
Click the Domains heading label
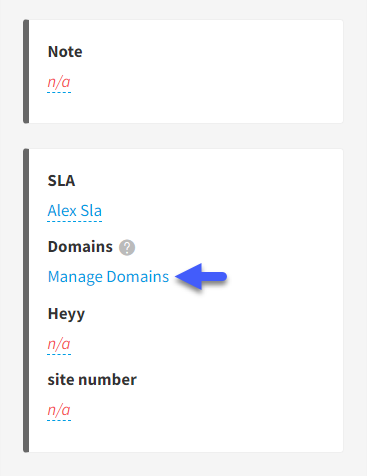coord(80,247)
